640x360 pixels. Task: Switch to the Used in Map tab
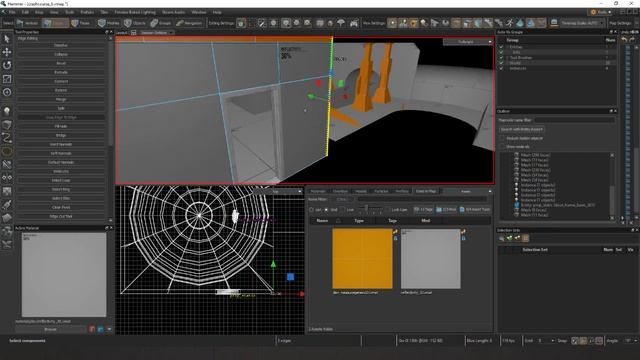(x=426, y=191)
